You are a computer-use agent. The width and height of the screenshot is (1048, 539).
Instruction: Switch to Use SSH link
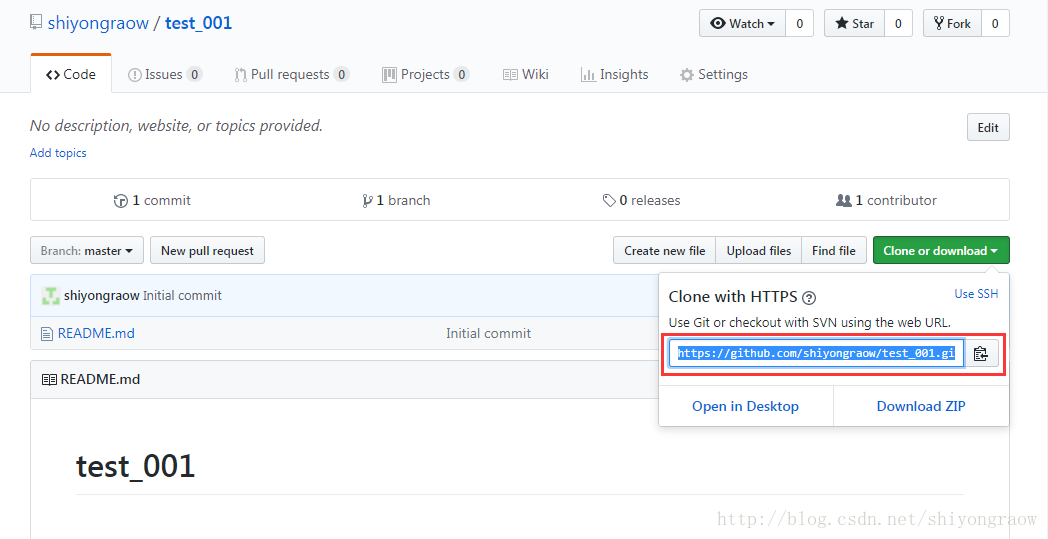976,294
